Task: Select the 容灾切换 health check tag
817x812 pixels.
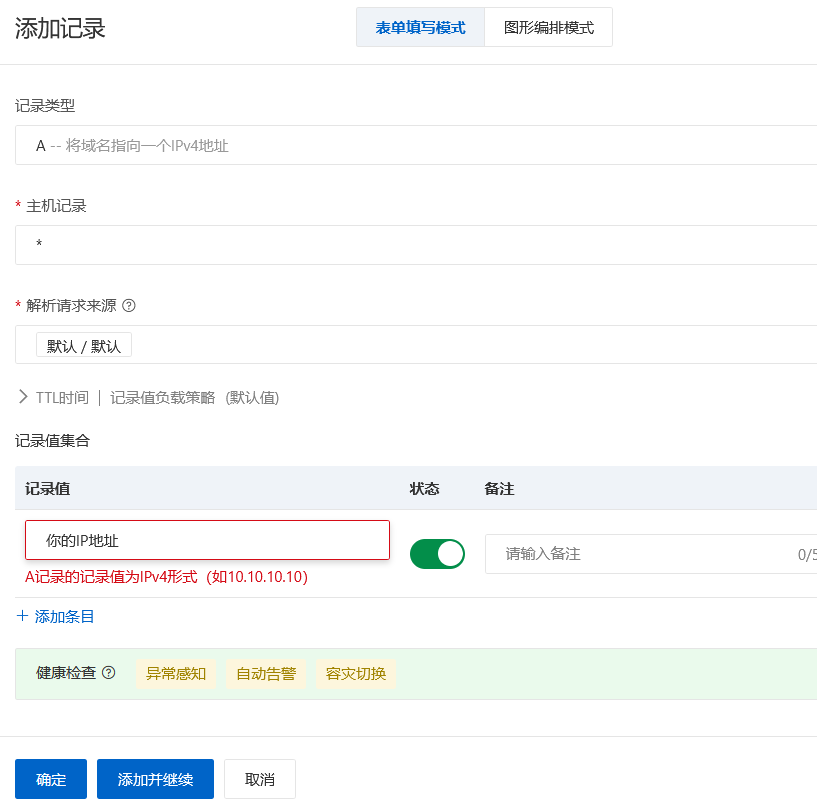Action: 356,673
